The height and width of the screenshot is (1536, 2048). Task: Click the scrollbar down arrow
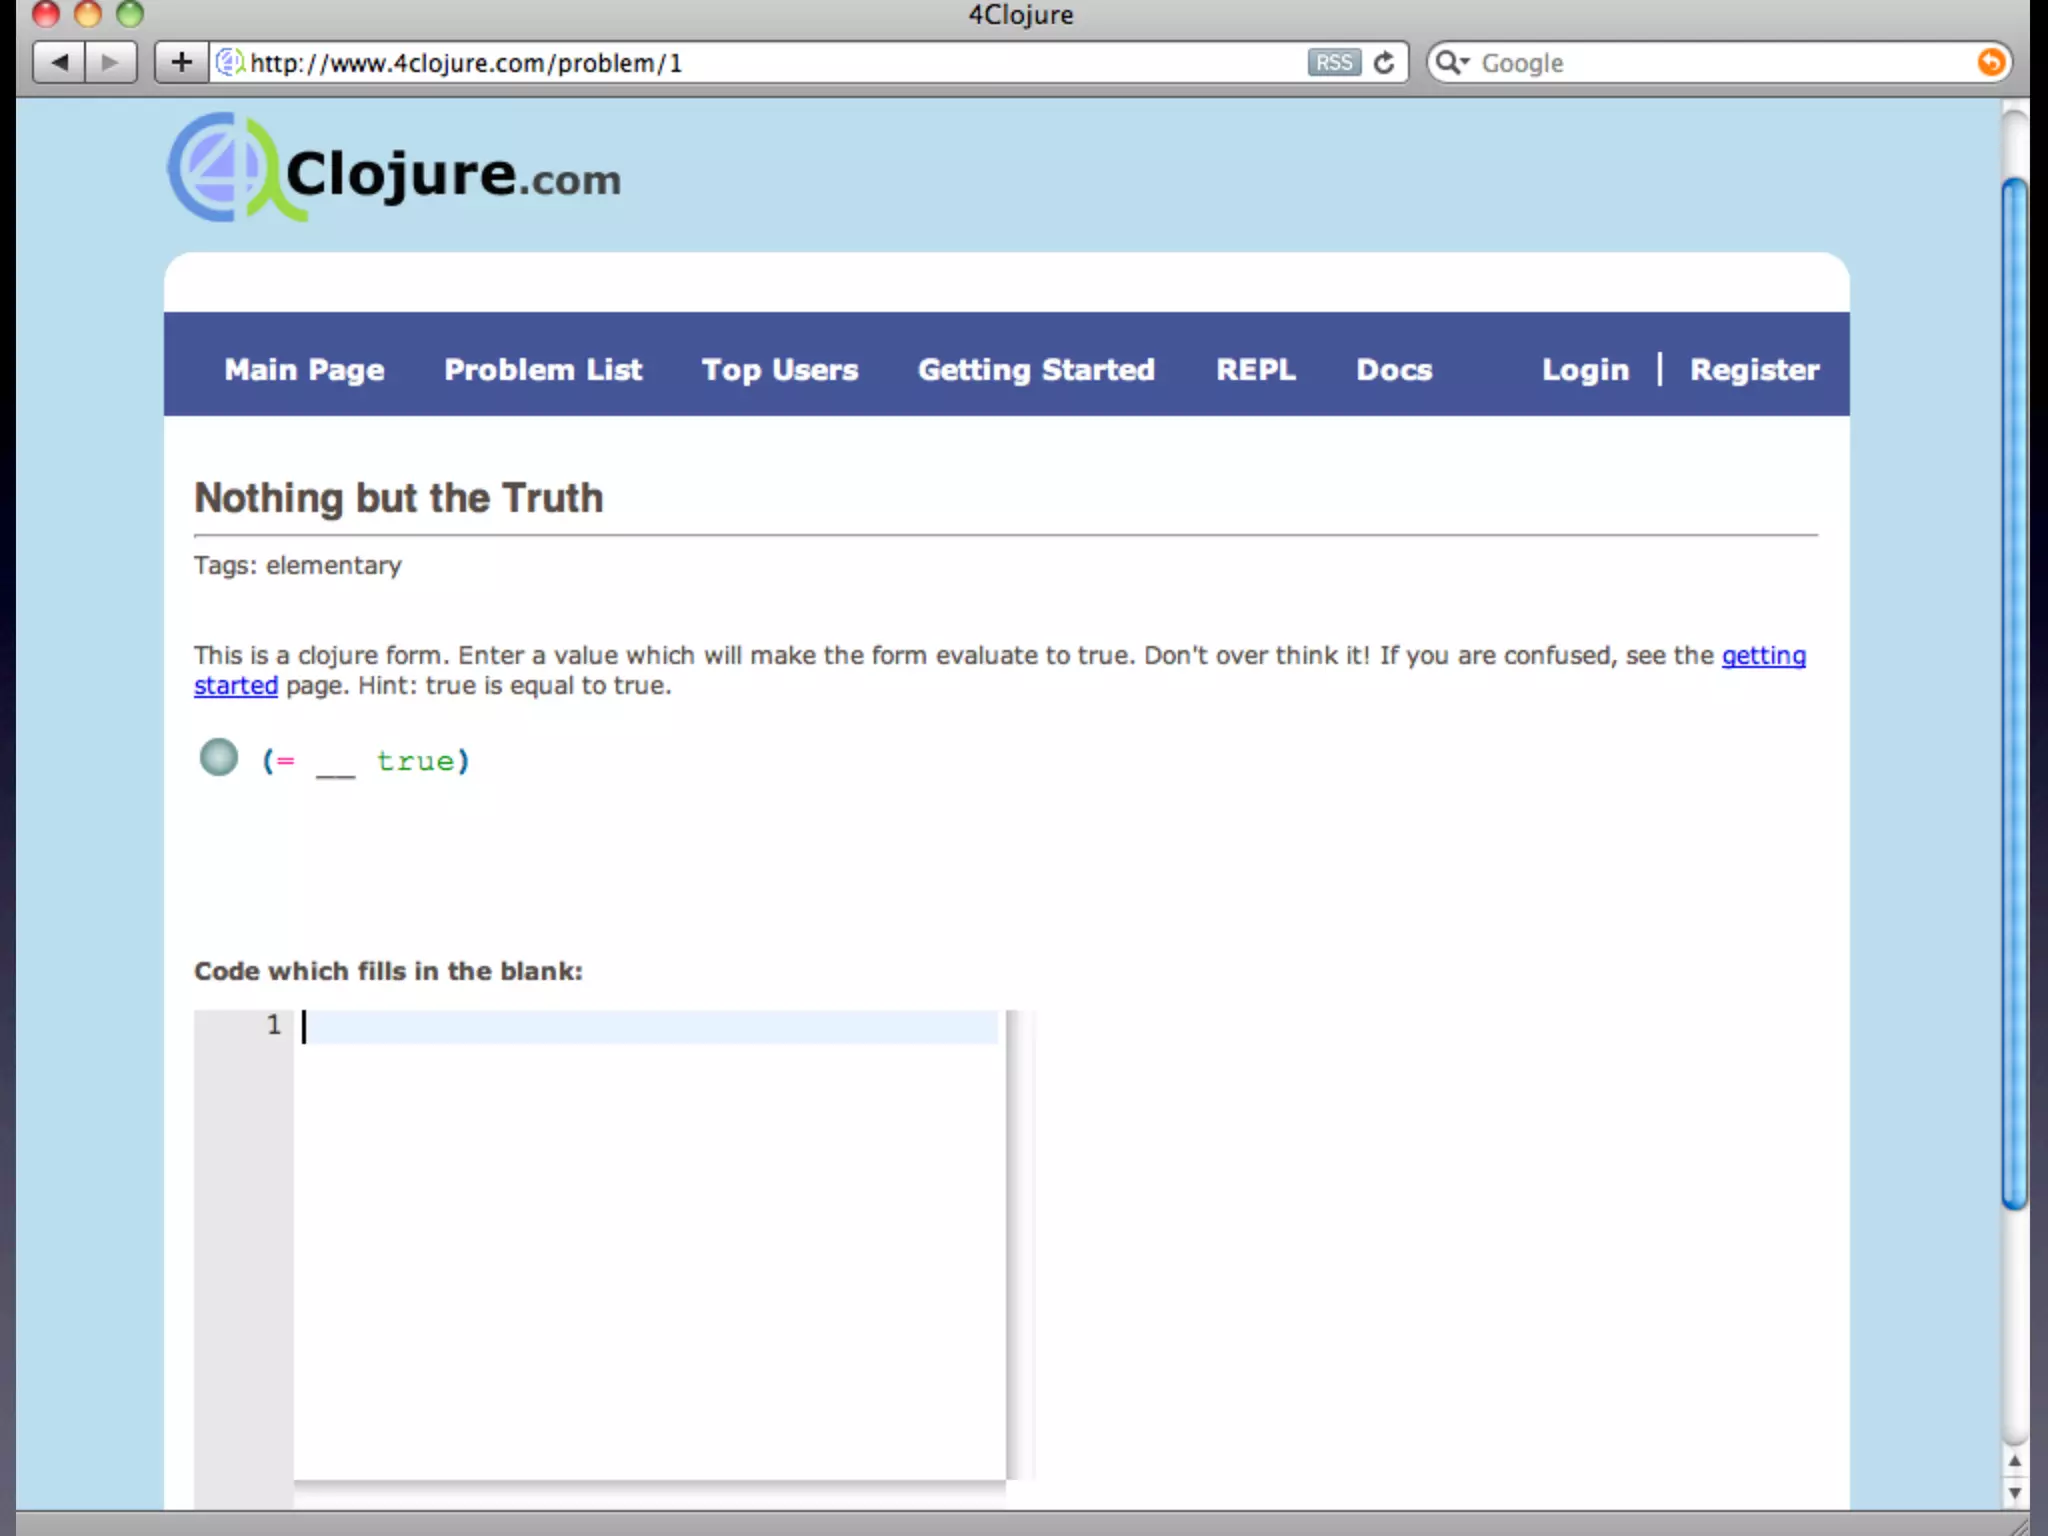[x=2015, y=1493]
